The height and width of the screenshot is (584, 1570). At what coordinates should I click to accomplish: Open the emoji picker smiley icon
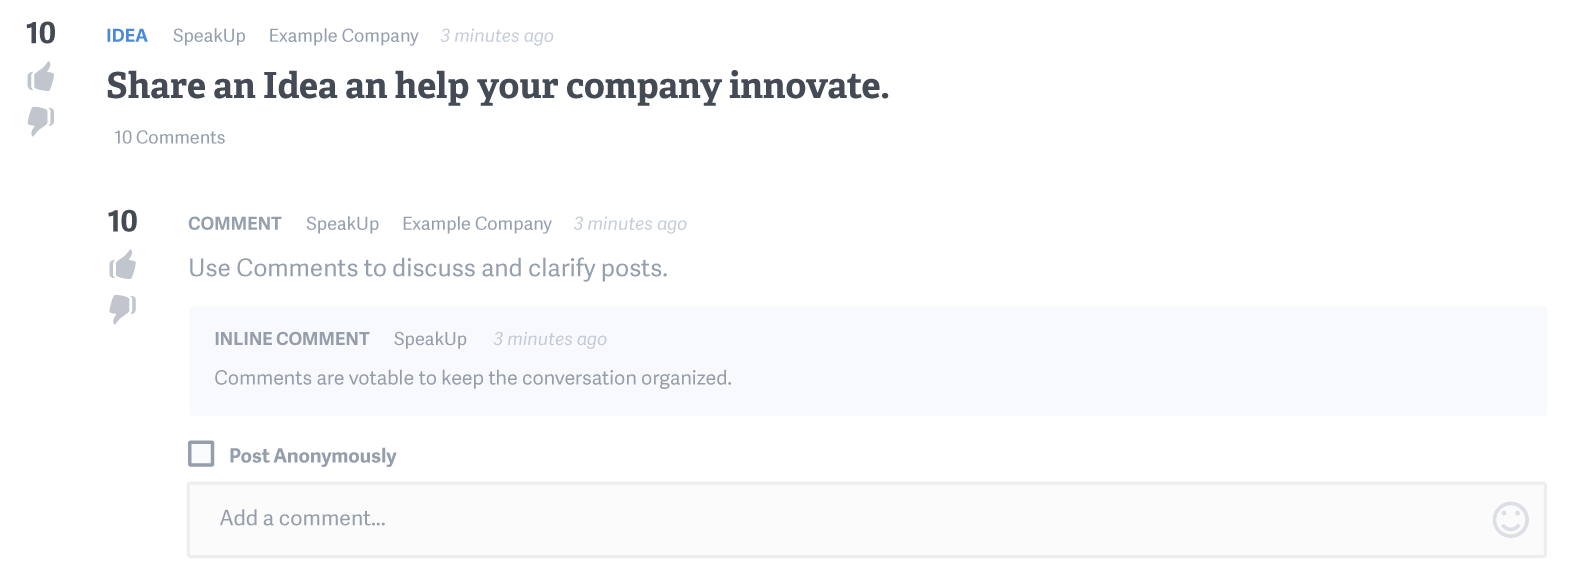(1510, 519)
